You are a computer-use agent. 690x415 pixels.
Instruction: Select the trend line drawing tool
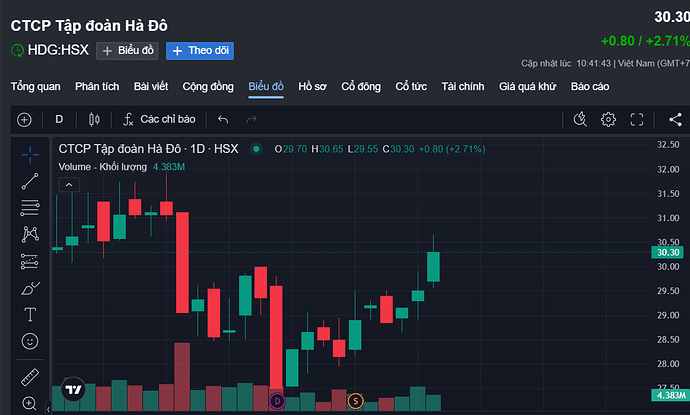(x=31, y=181)
